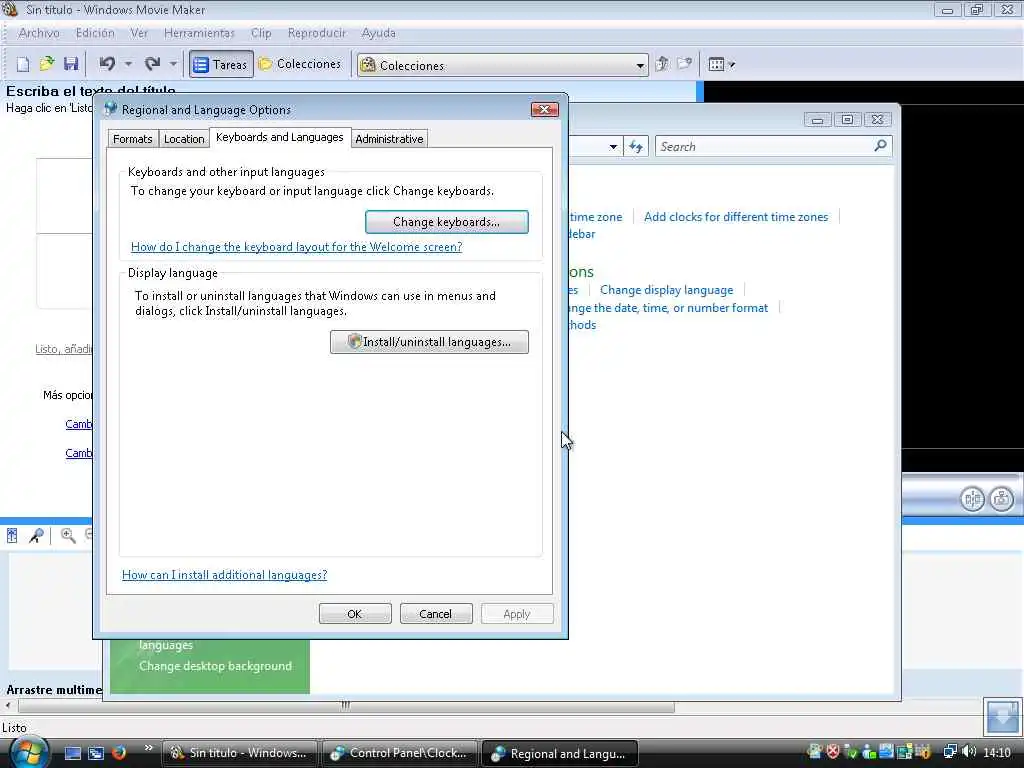The image size is (1024, 768).
Task: Refresh the Control Panel address bar
Action: point(636,146)
